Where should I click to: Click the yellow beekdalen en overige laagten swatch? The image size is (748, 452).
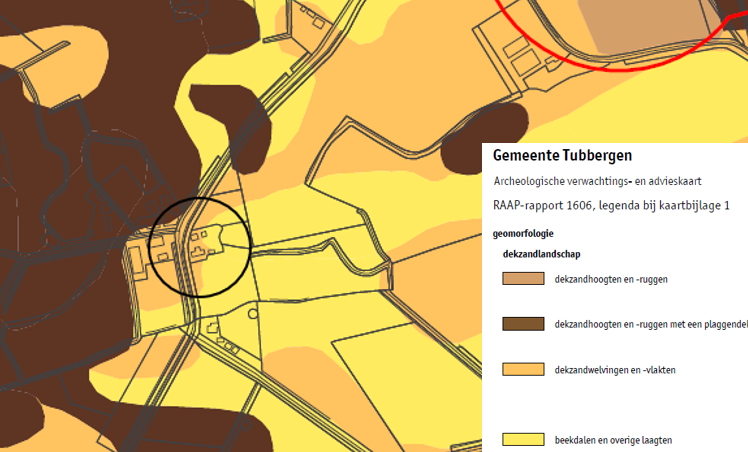click(523, 440)
